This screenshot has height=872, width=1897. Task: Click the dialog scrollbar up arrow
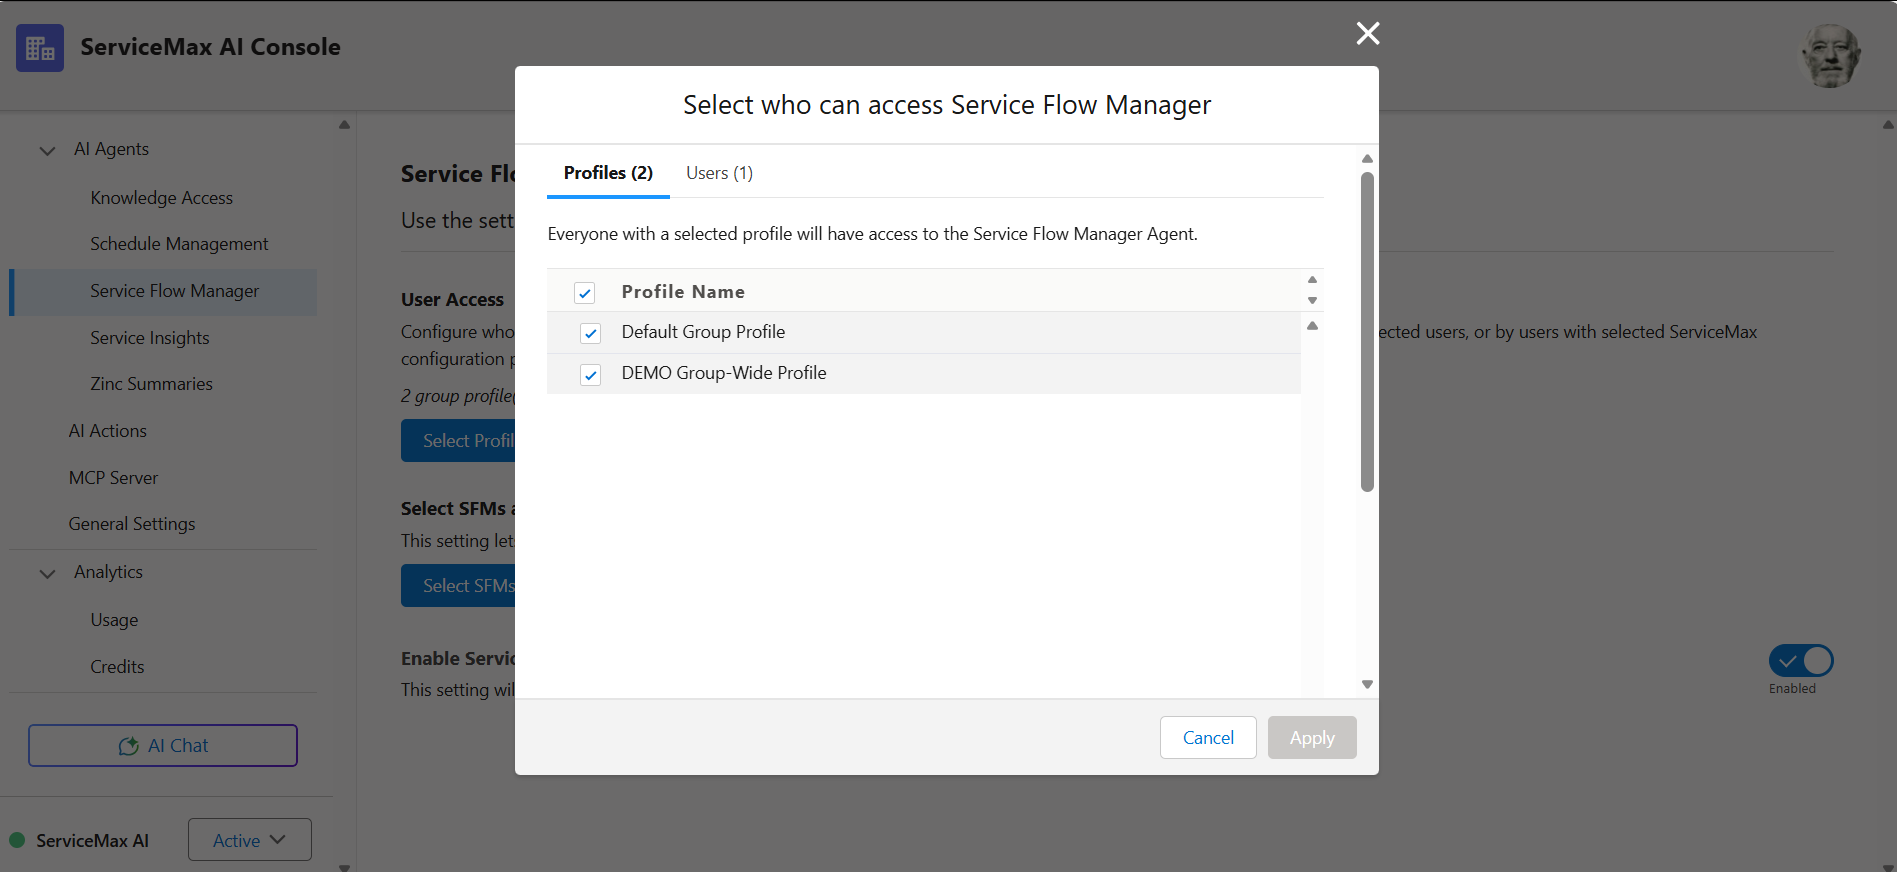[1367, 159]
